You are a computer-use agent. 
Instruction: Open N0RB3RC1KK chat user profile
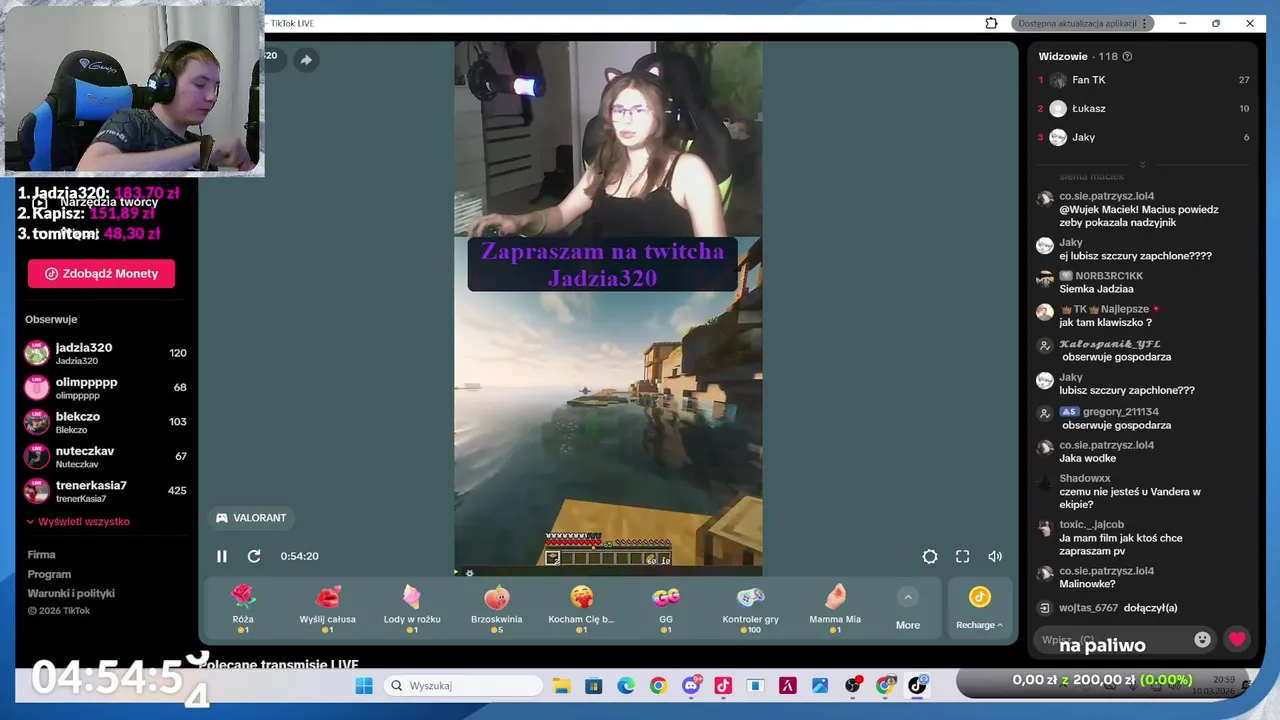[x=1109, y=275]
